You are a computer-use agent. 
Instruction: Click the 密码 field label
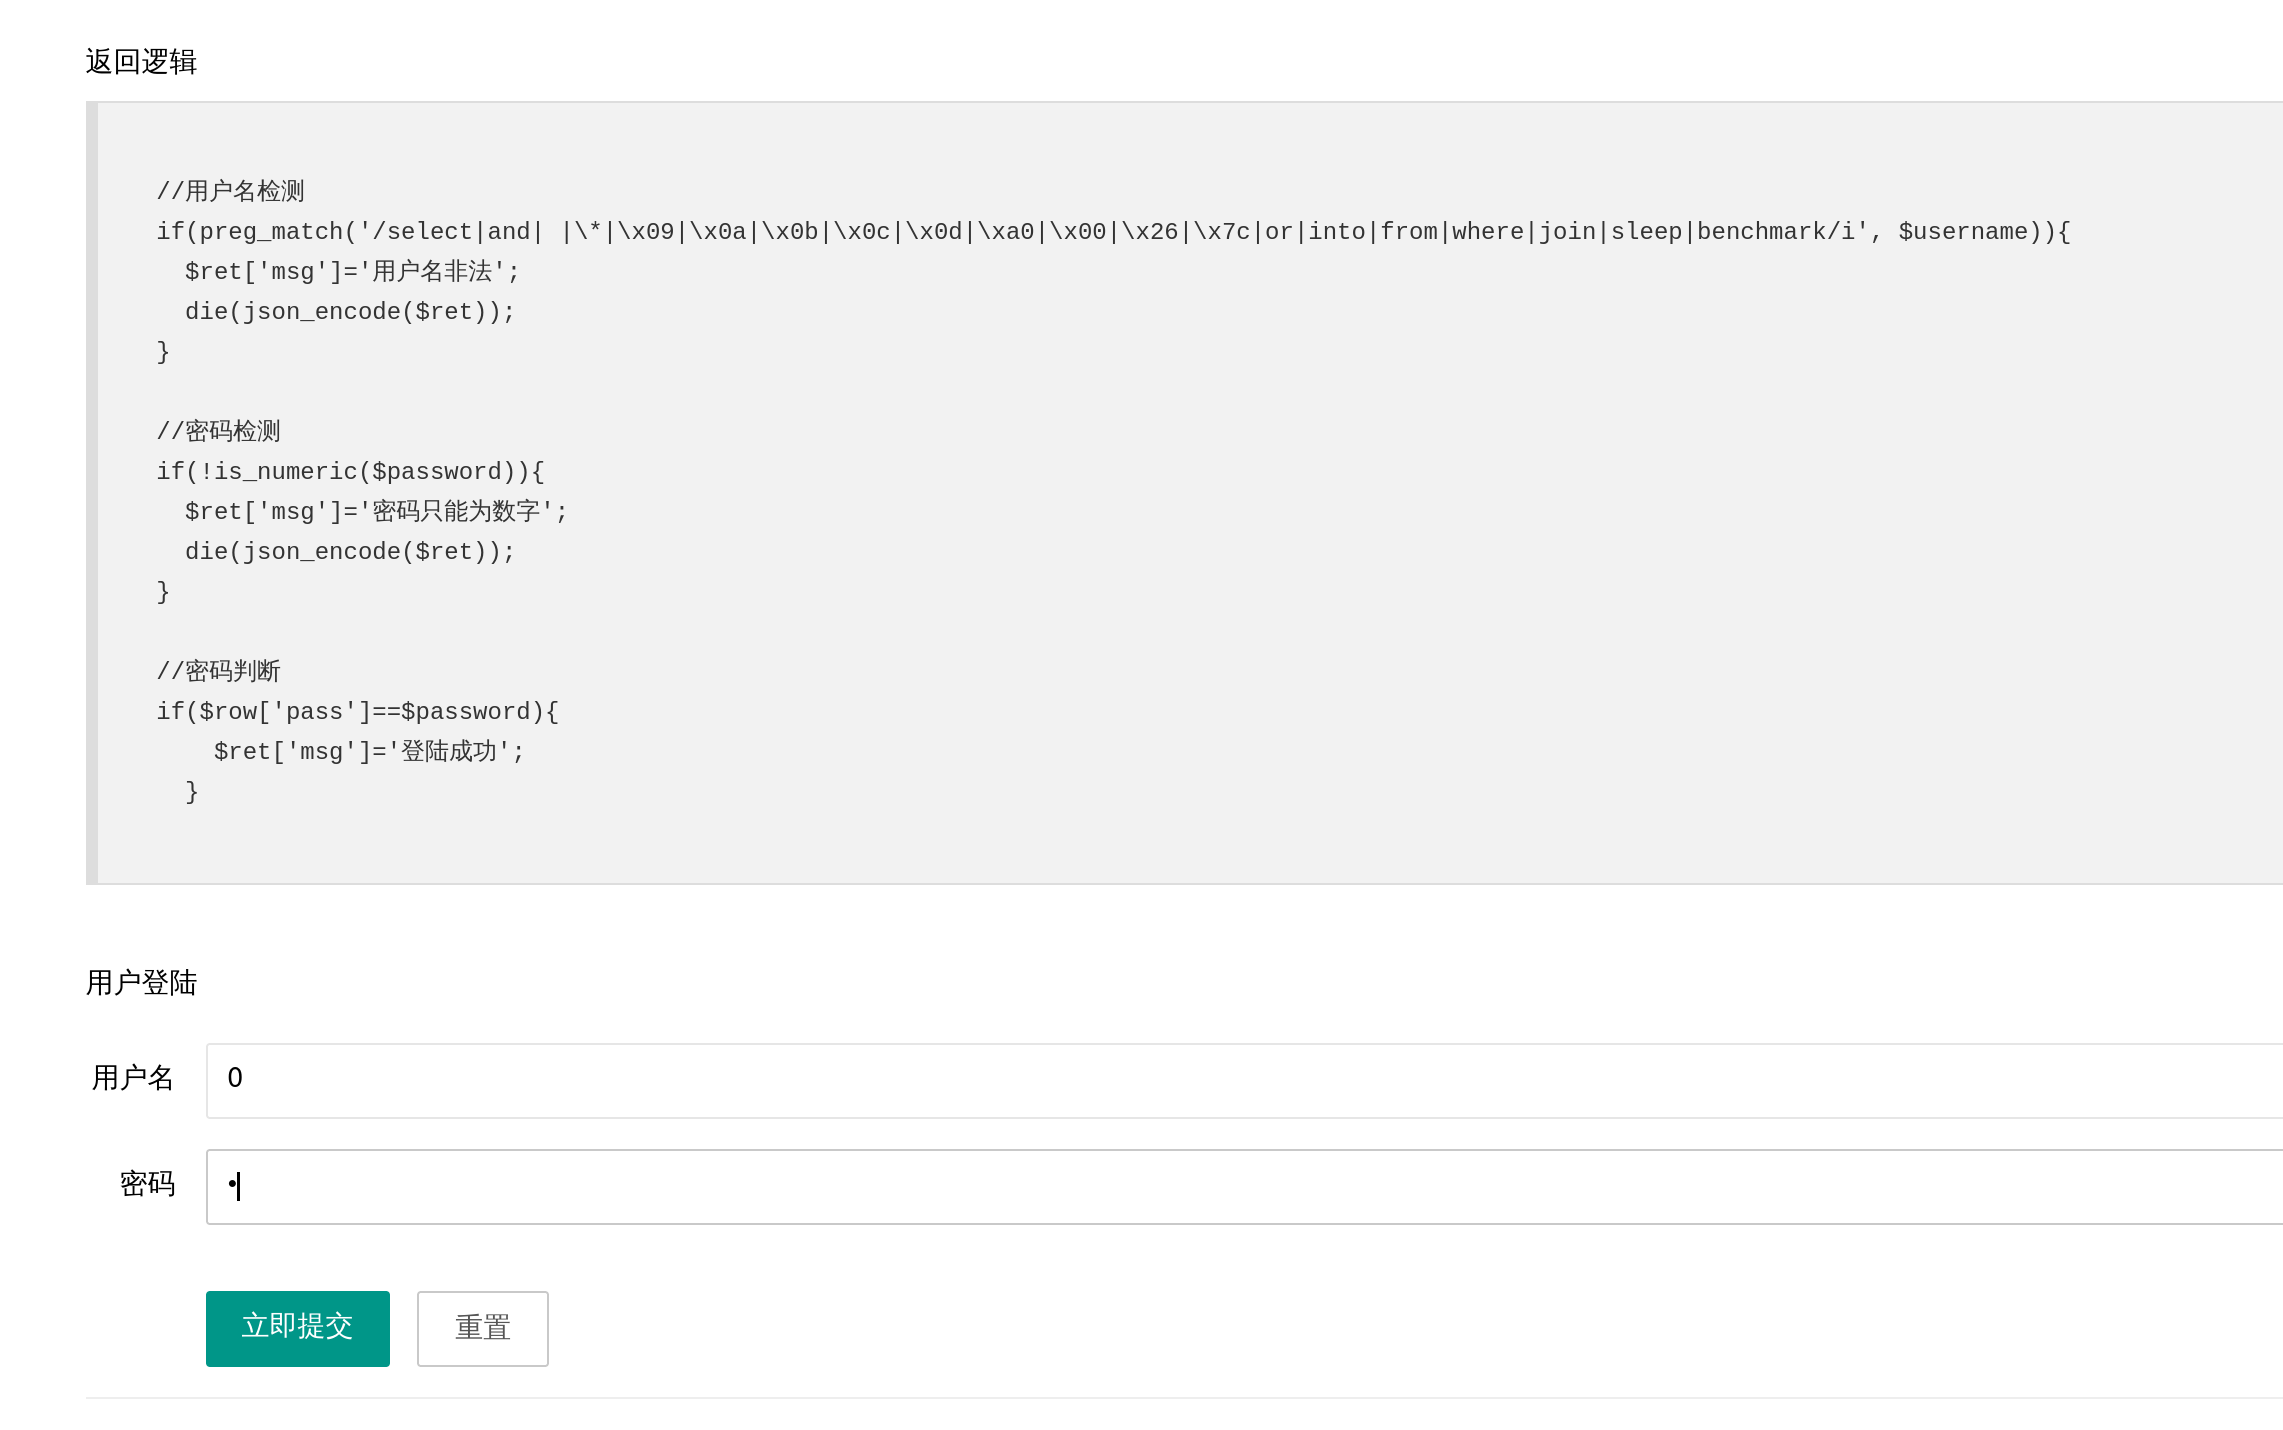pos(147,1184)
